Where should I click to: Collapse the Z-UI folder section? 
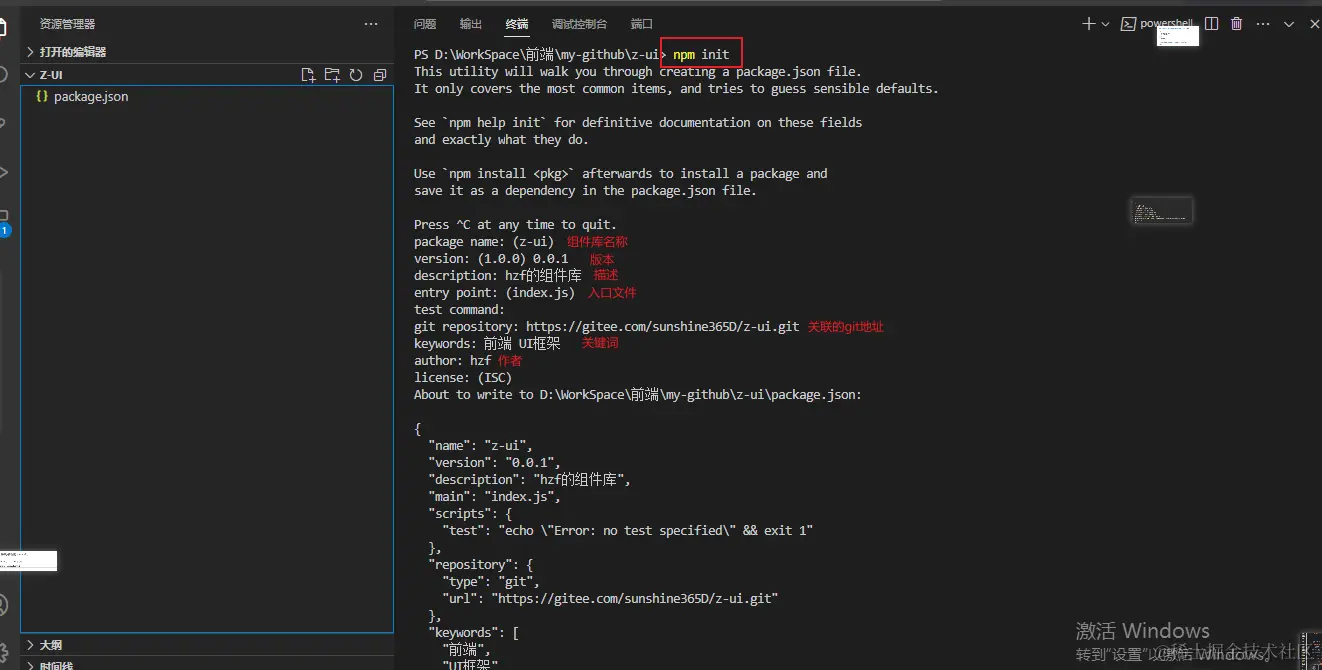coord(52,75)
